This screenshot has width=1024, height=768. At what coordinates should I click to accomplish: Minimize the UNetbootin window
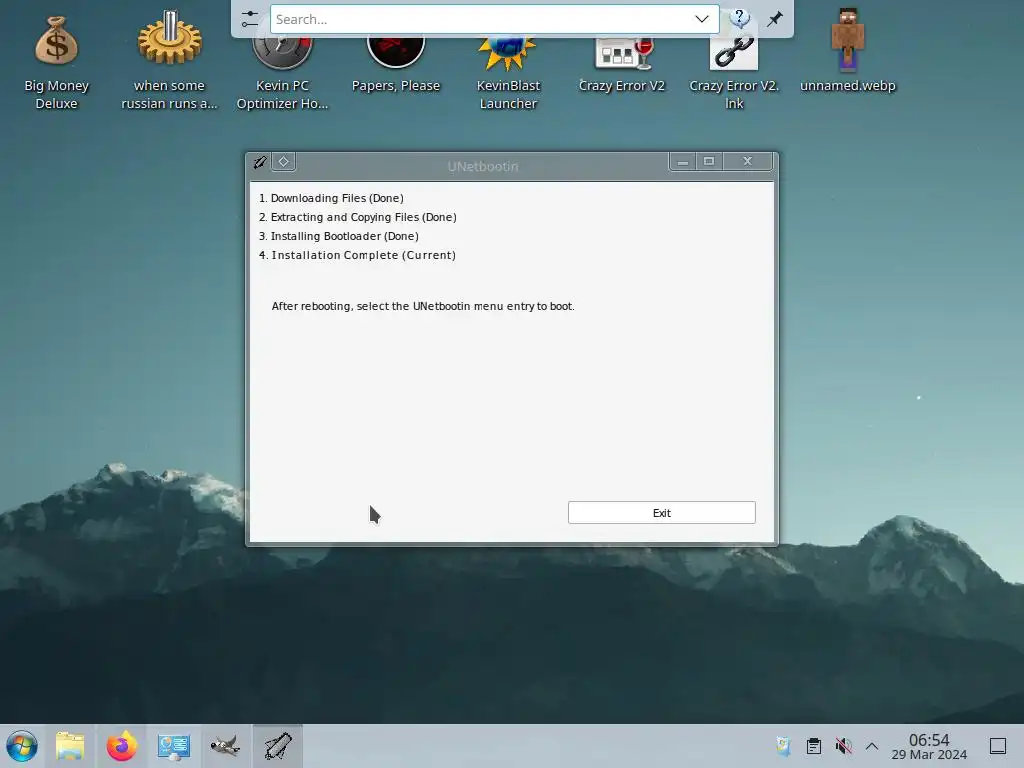point(682,161)
